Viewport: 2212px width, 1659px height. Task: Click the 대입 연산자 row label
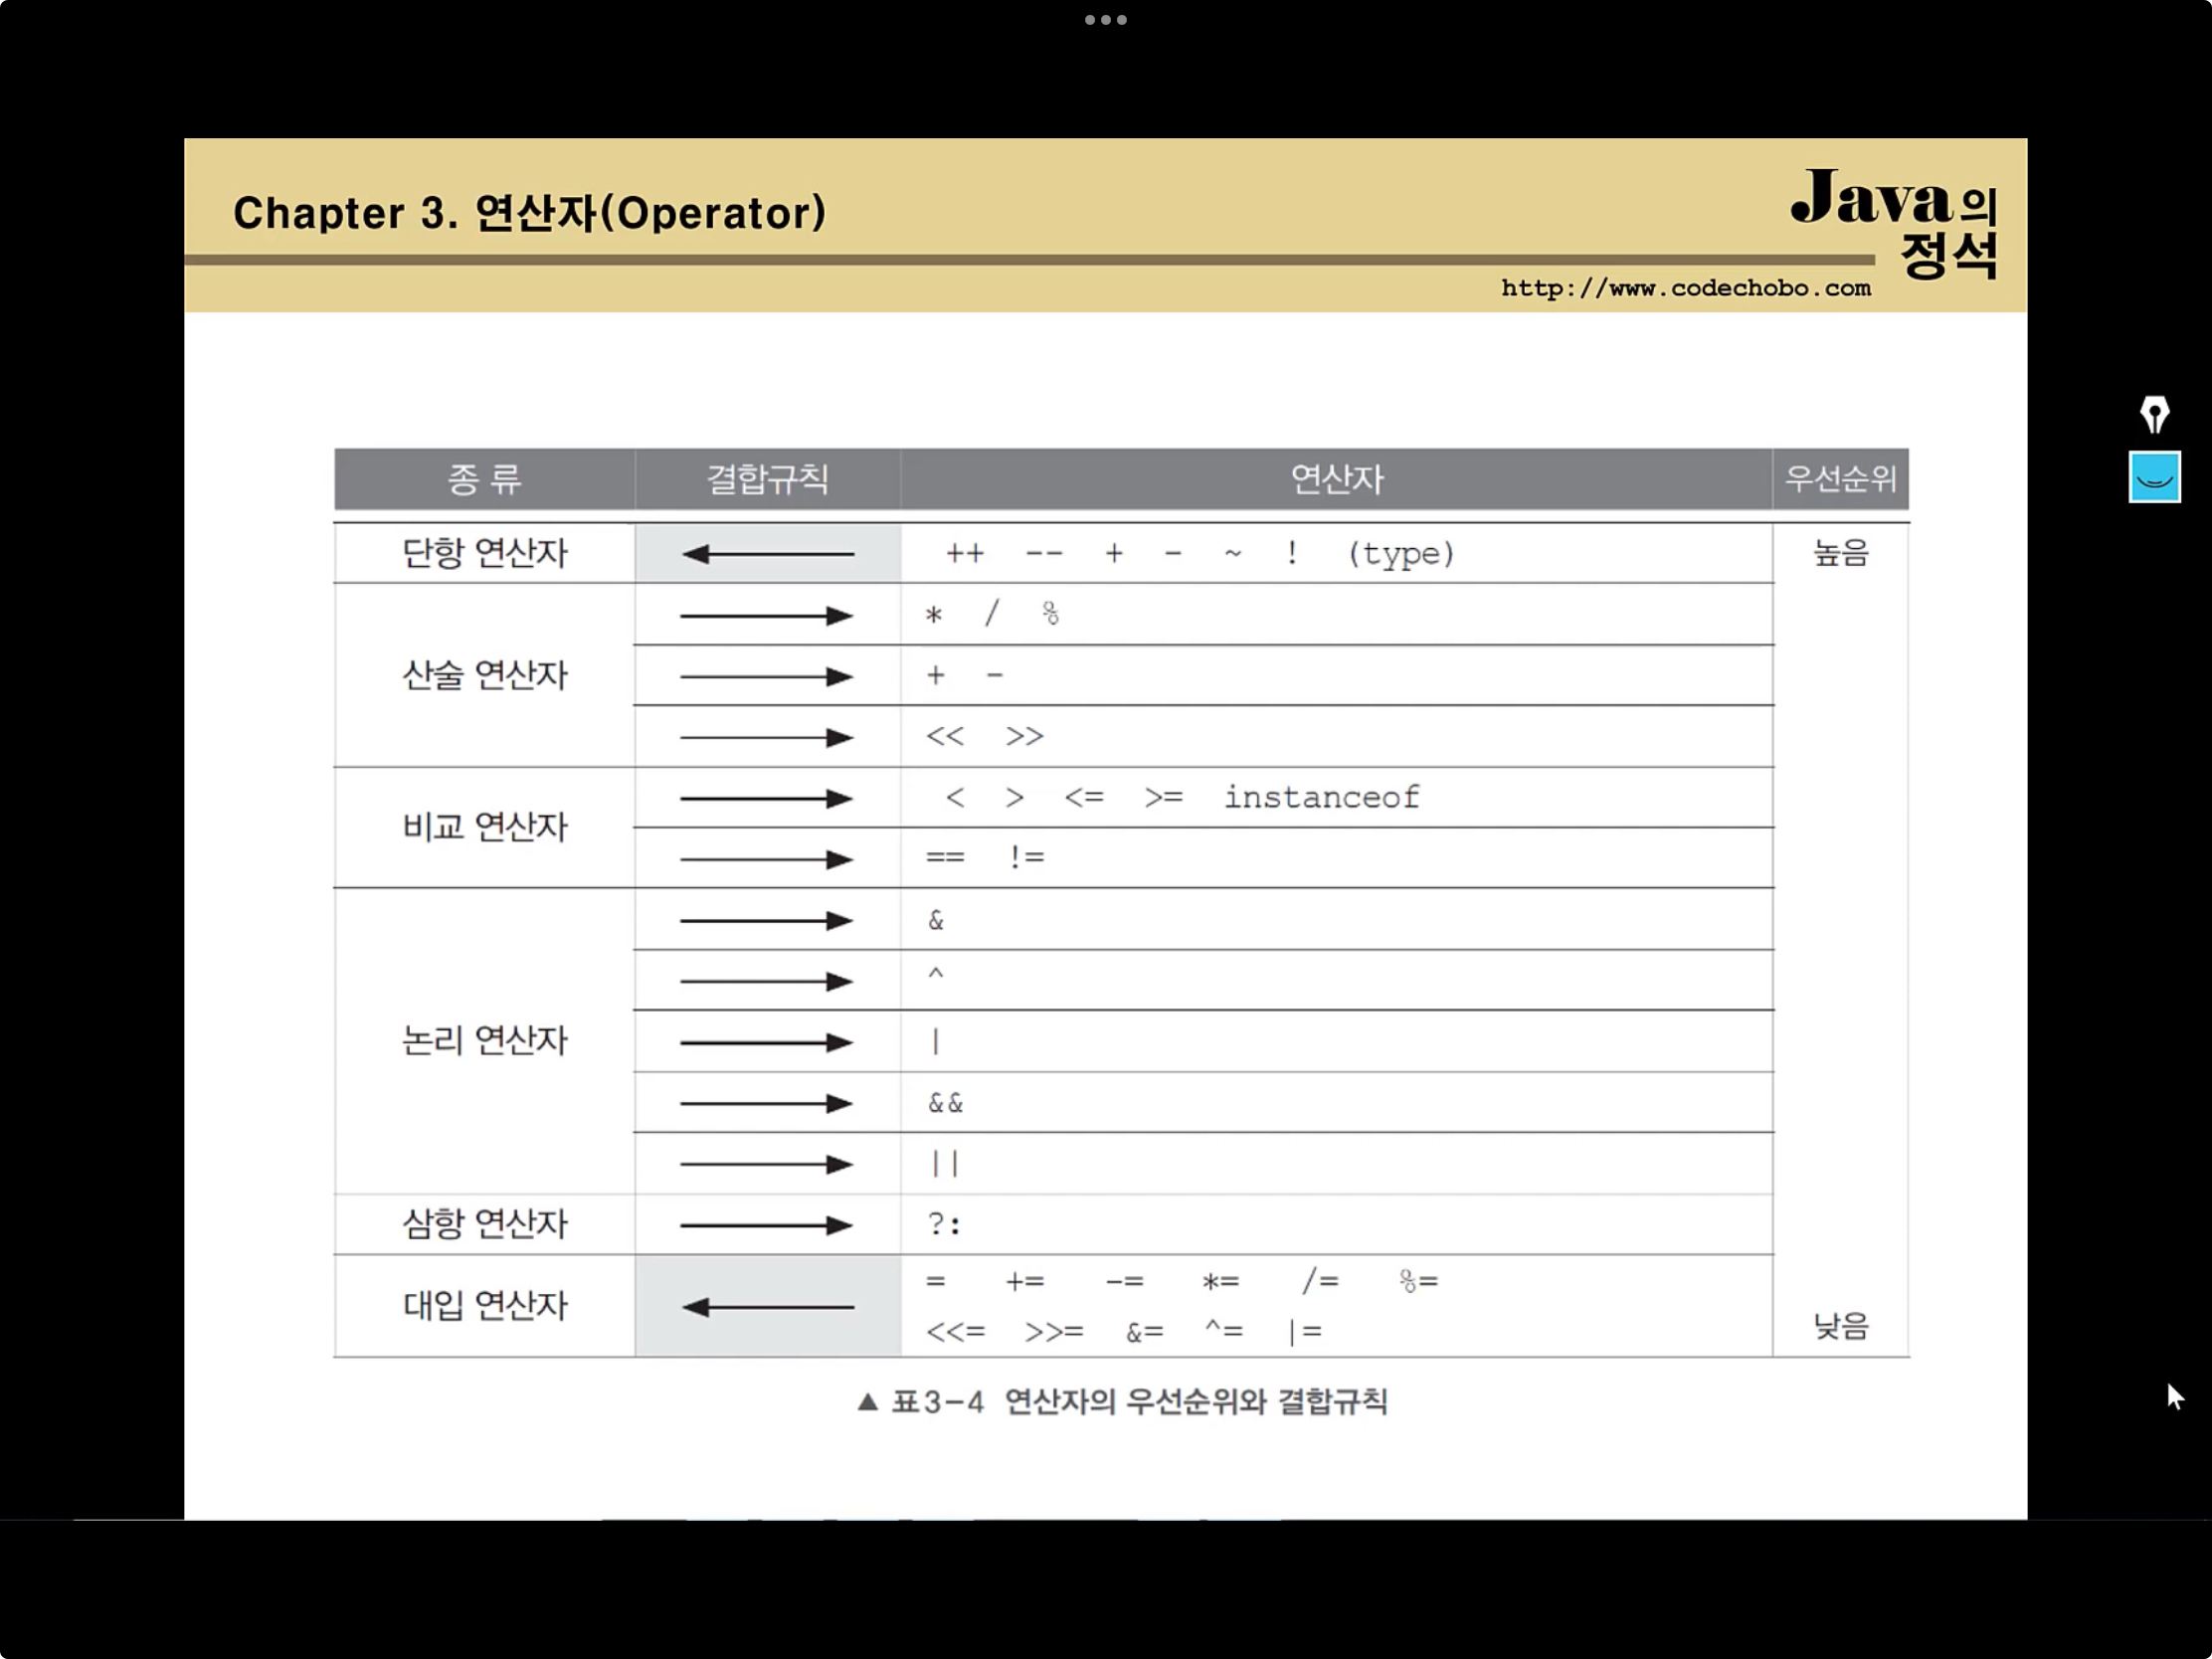(x=485, y=1305)
